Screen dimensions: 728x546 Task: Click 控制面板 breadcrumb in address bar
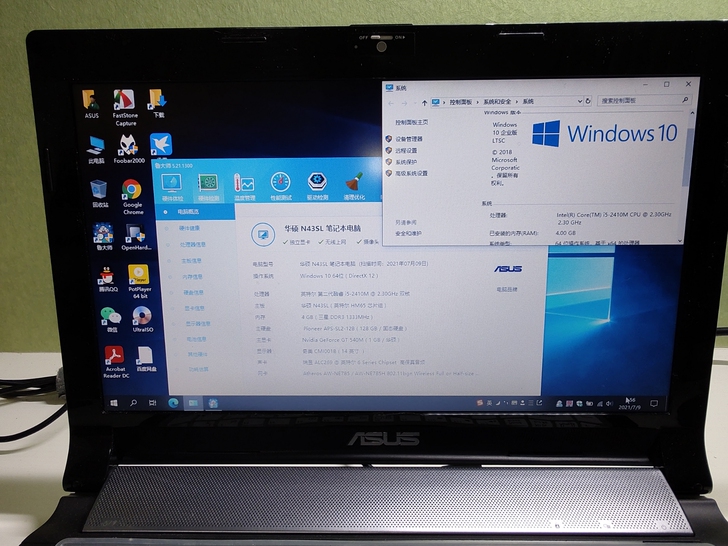(x=461, y=102)
